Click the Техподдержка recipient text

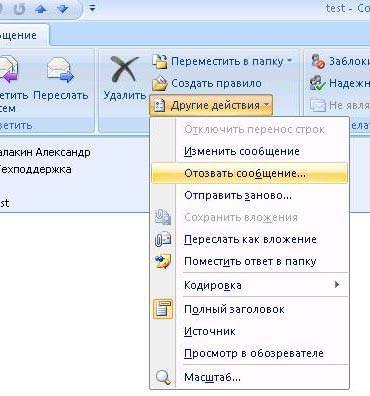pyautogui.click(x=35, y=169)
